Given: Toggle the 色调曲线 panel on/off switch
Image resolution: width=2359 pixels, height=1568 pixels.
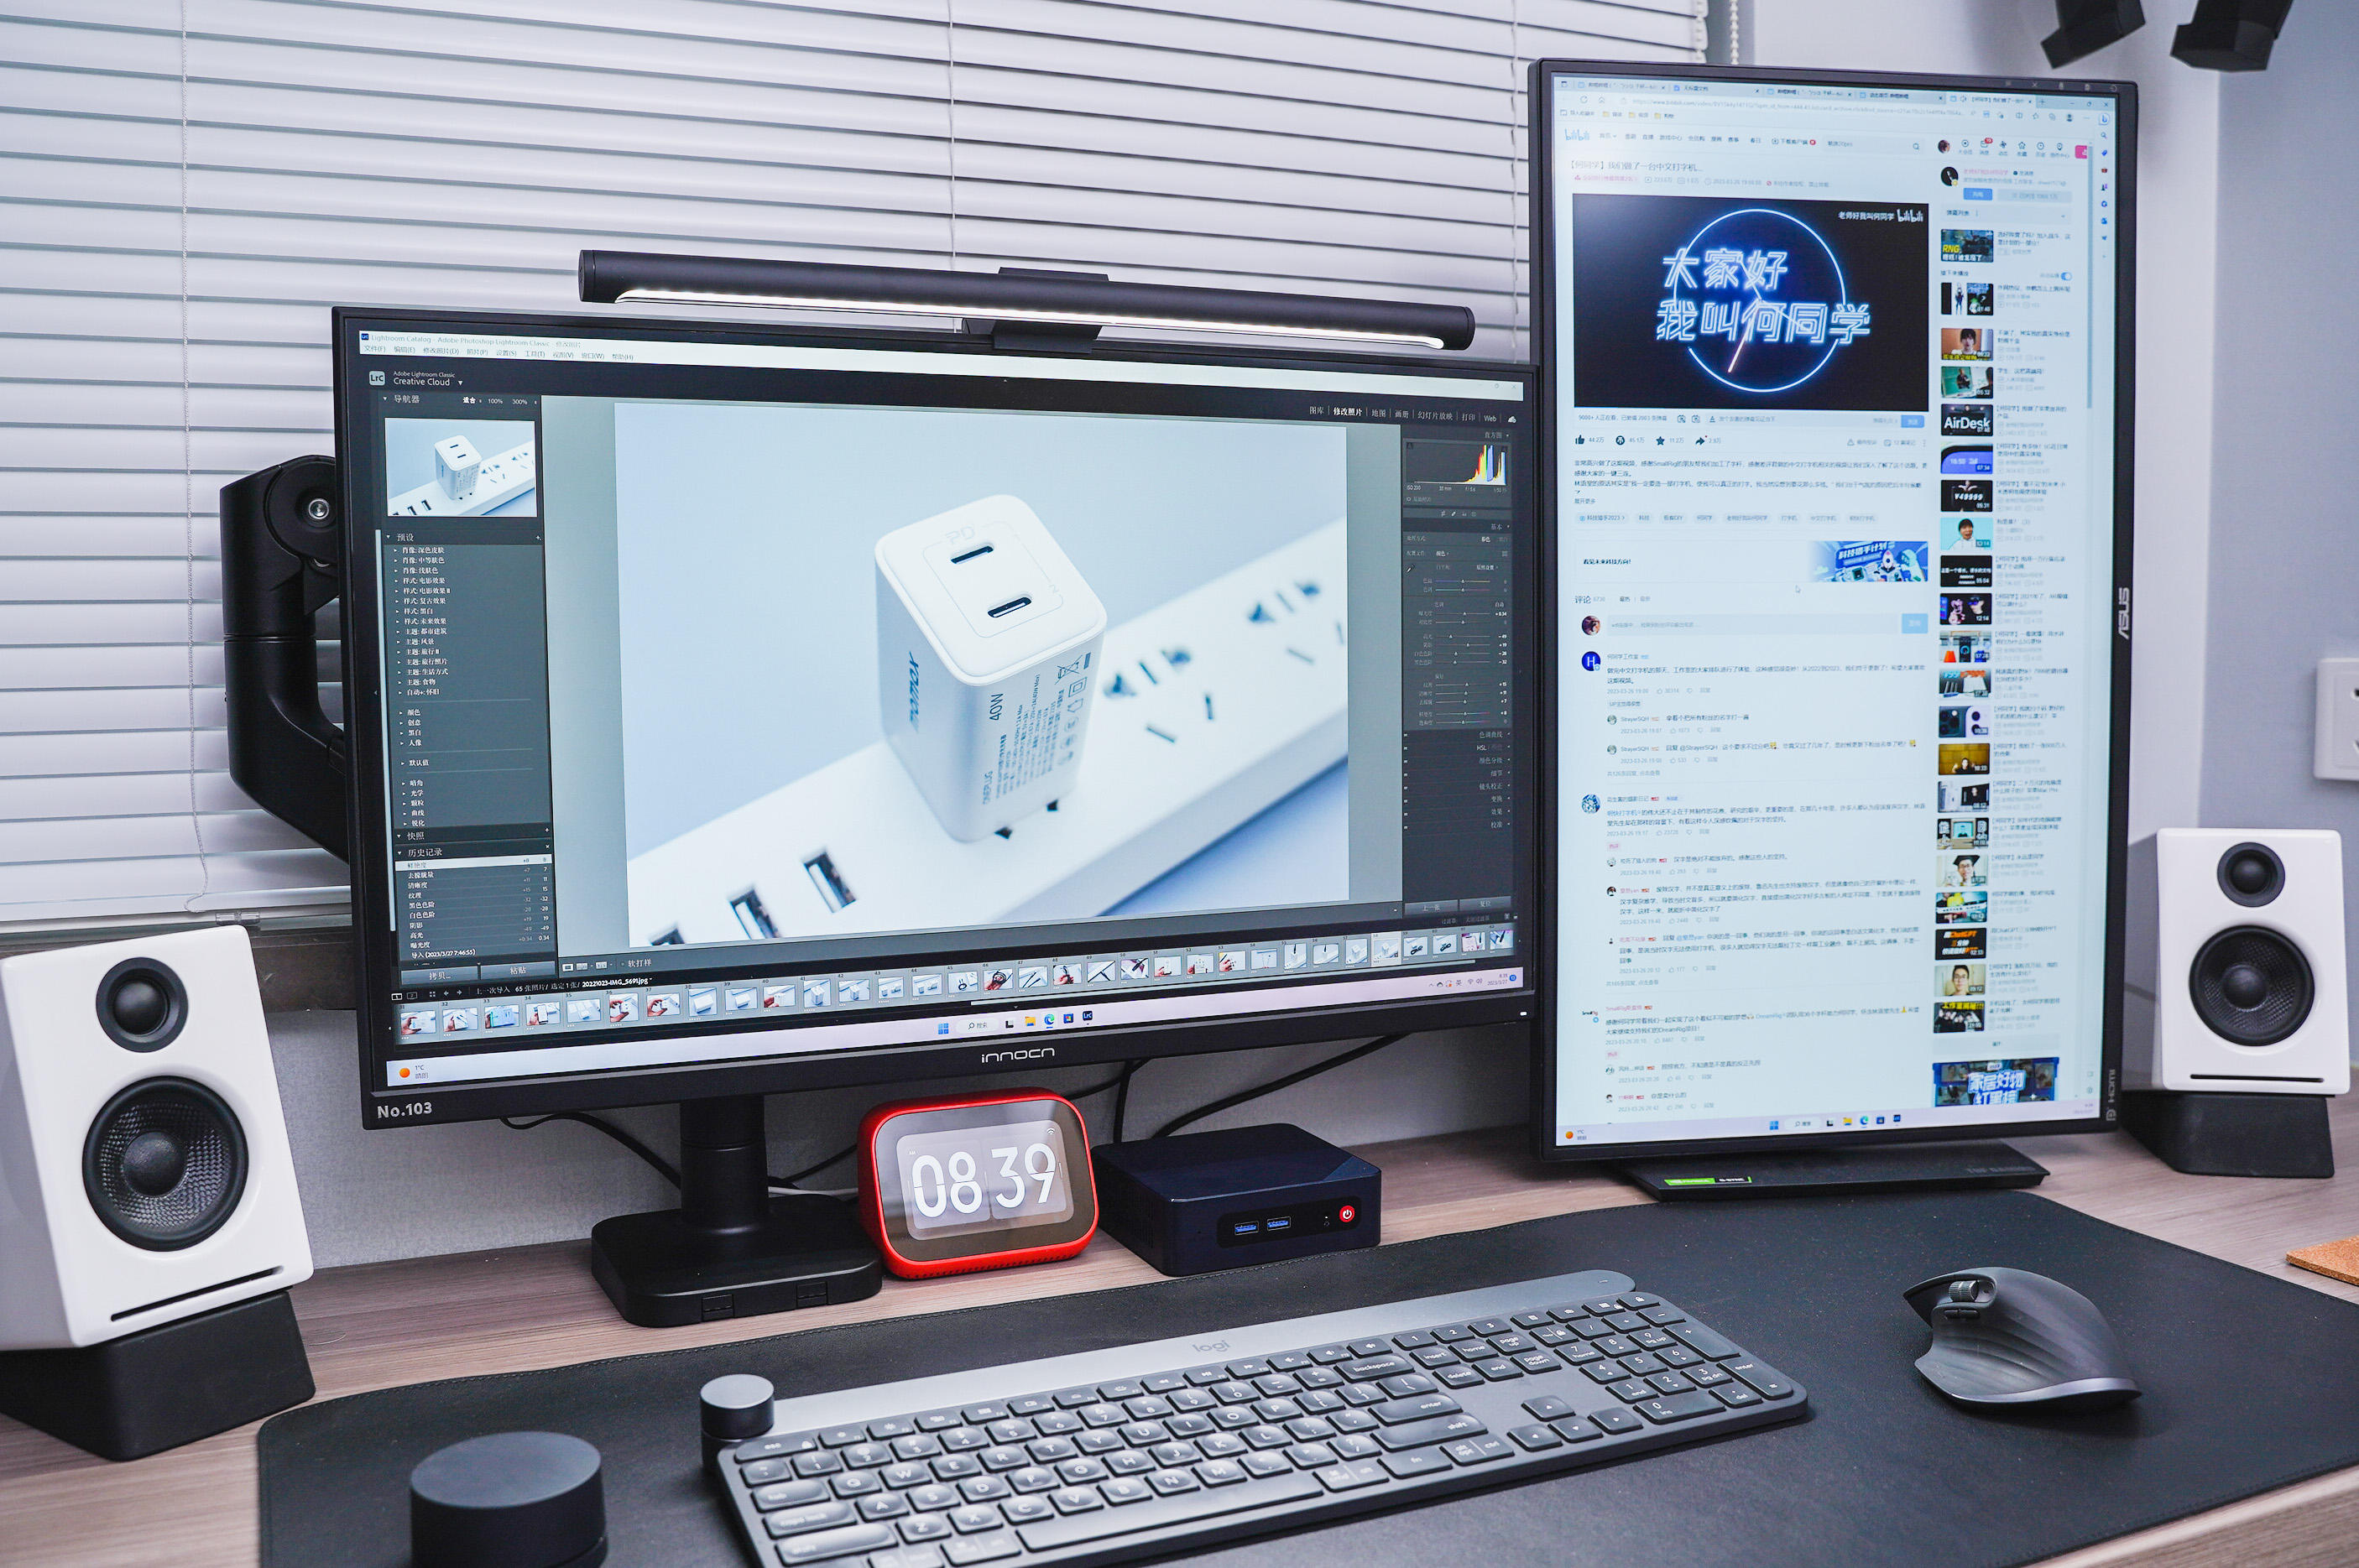Looking at the screenshot, I should tap(1406, 735).
